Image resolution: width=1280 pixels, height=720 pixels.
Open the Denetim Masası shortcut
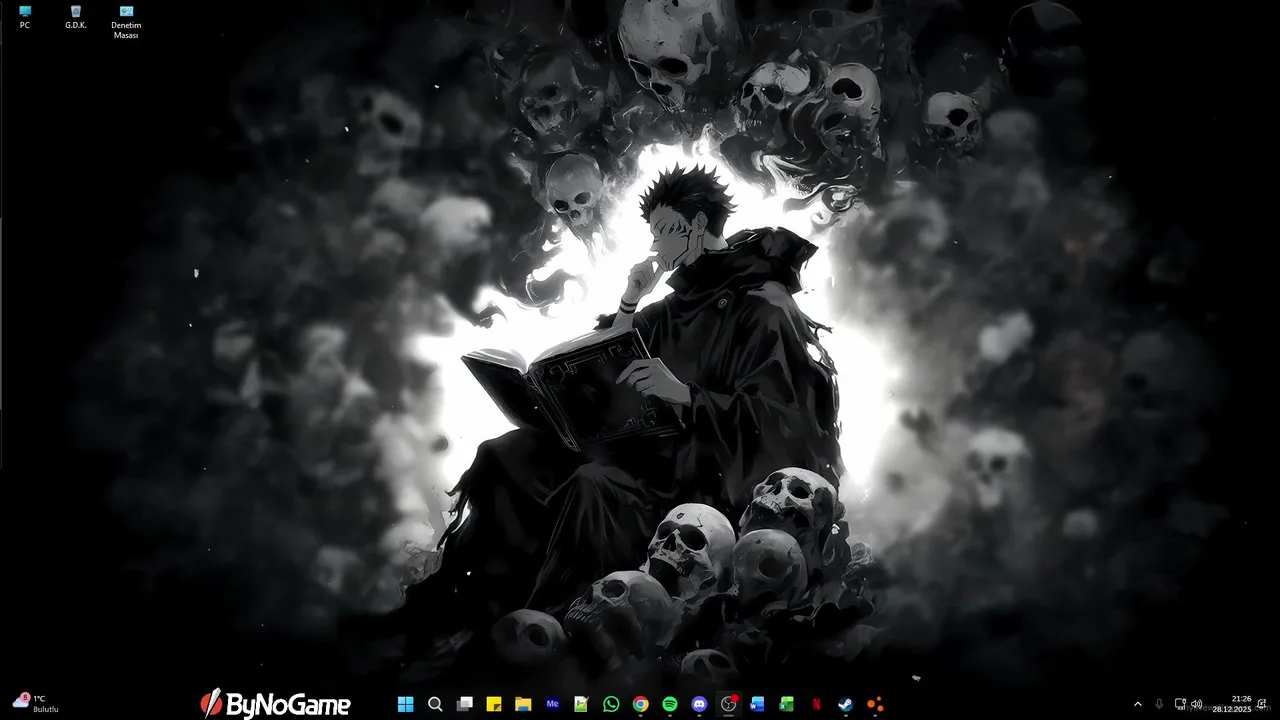[x=126, y=22]
